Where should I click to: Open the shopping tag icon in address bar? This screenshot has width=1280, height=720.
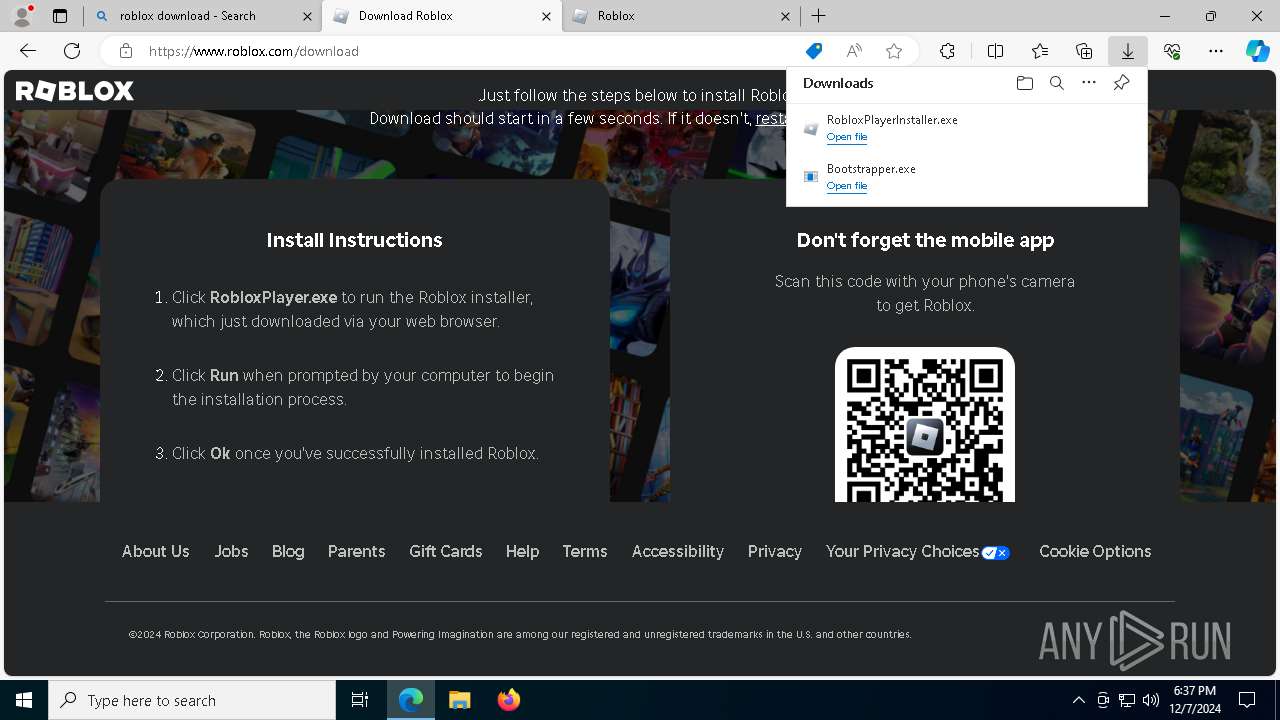click(x=814, y=51)
